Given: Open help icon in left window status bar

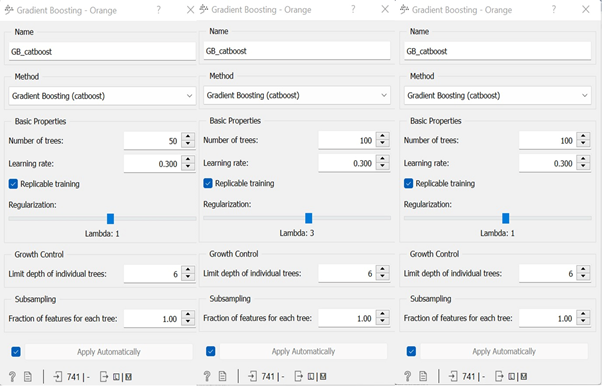Looking at the screenshot, I should click(x=12, y=377).
